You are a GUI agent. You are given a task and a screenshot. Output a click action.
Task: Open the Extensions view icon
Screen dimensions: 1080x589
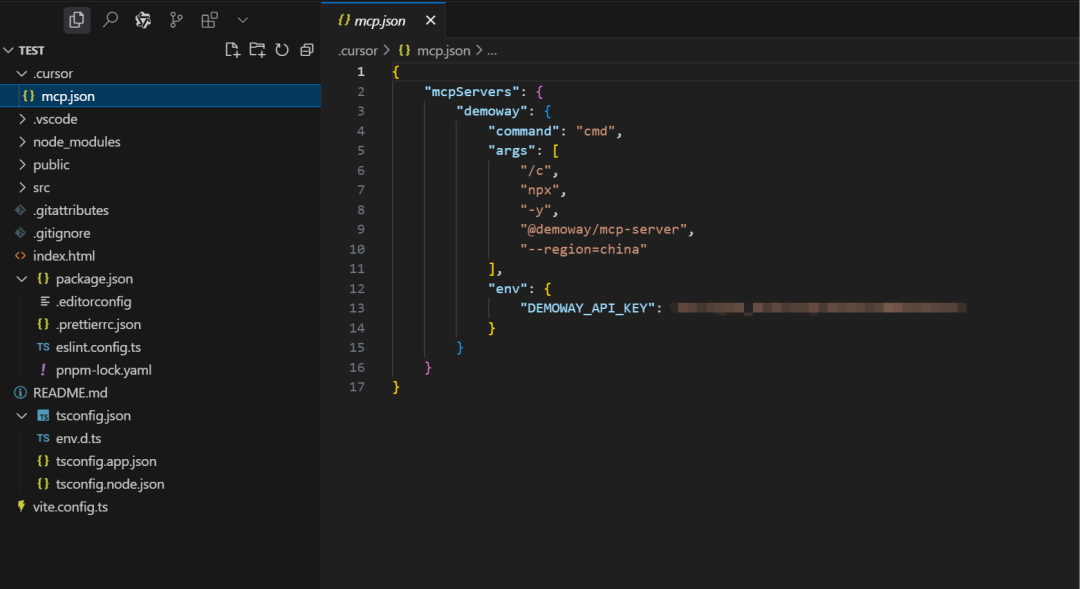click(x=209, y=20)
